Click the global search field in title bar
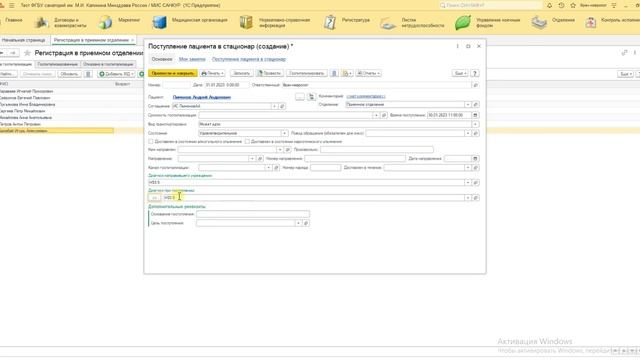 tap(490, 5)
